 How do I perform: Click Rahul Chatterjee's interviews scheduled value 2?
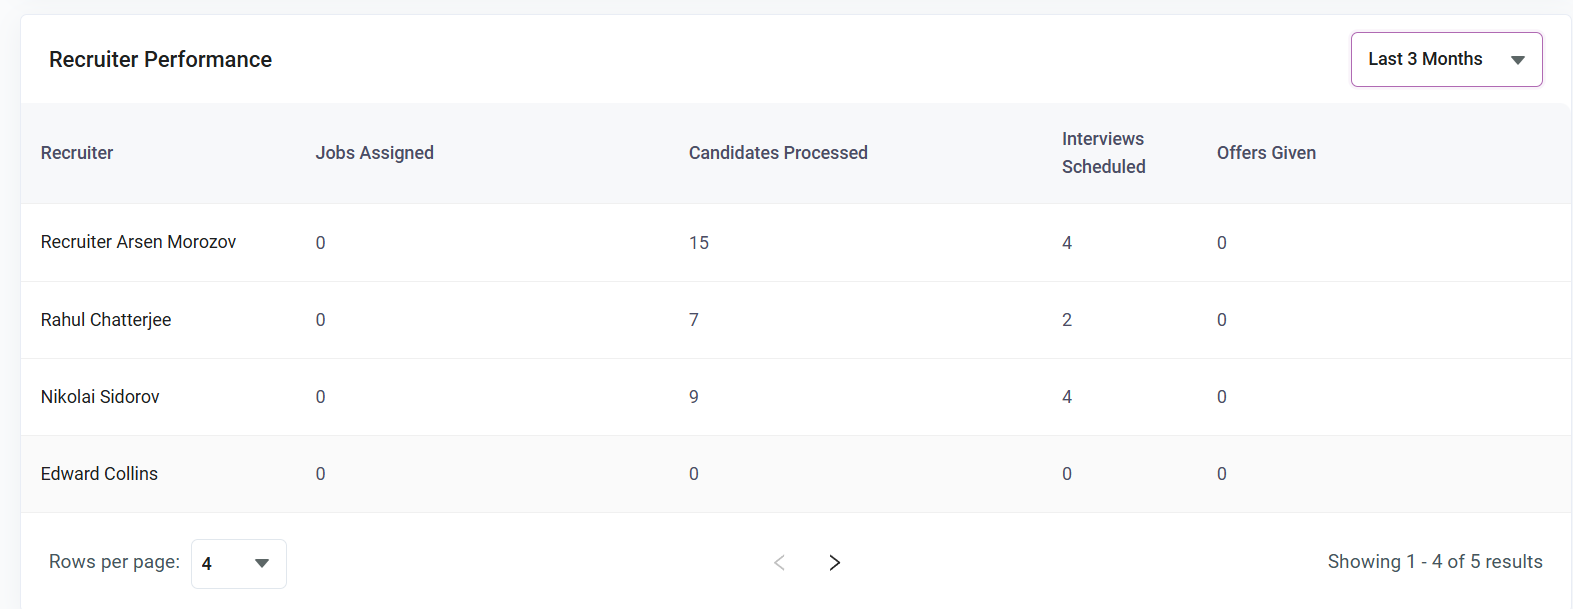(x=1067, y=320)
